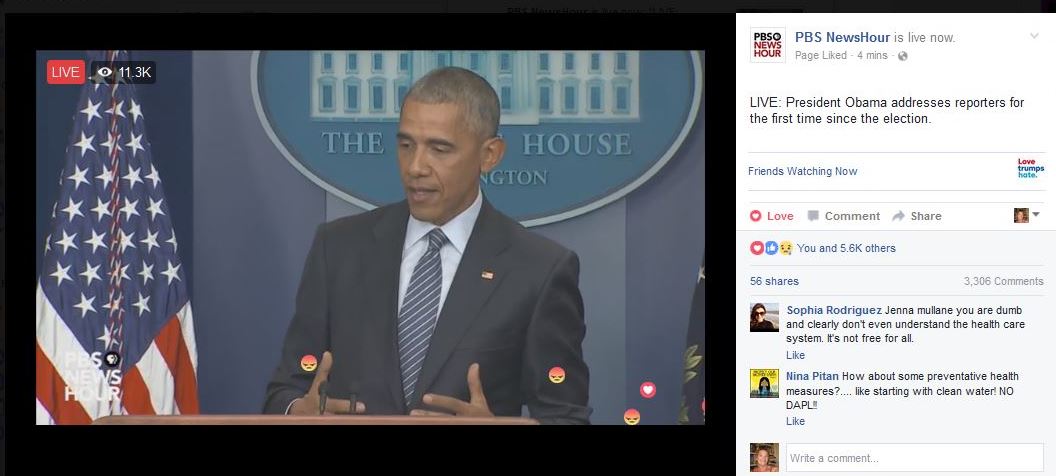Expand the 3,306 Comments list
Screen dimensions: 1056x476
tap(1003, 281)
